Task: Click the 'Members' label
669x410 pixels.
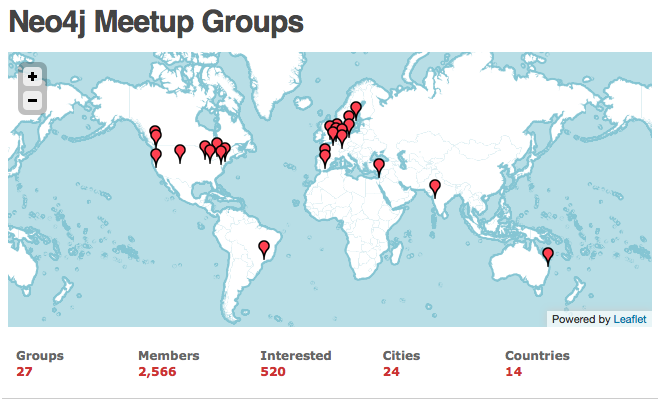Action: tap(169, 355)
